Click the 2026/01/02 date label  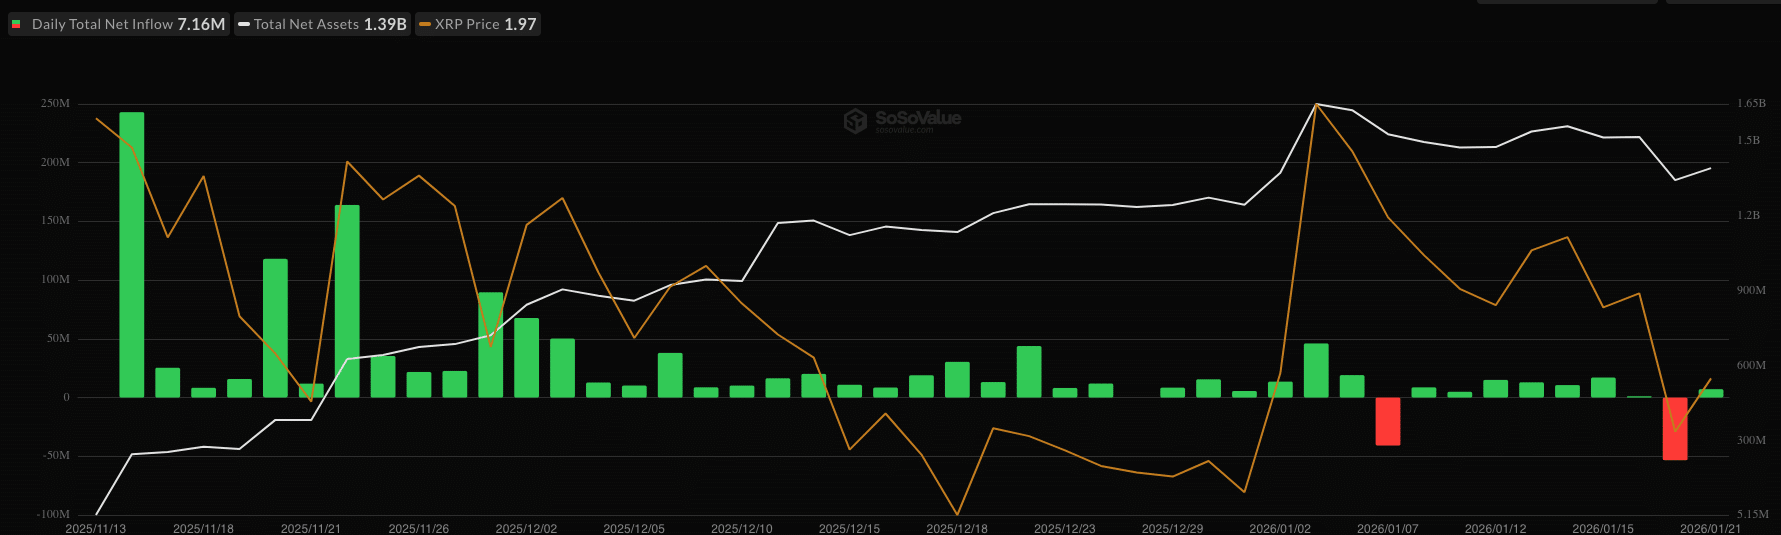tap(1280, 528)
